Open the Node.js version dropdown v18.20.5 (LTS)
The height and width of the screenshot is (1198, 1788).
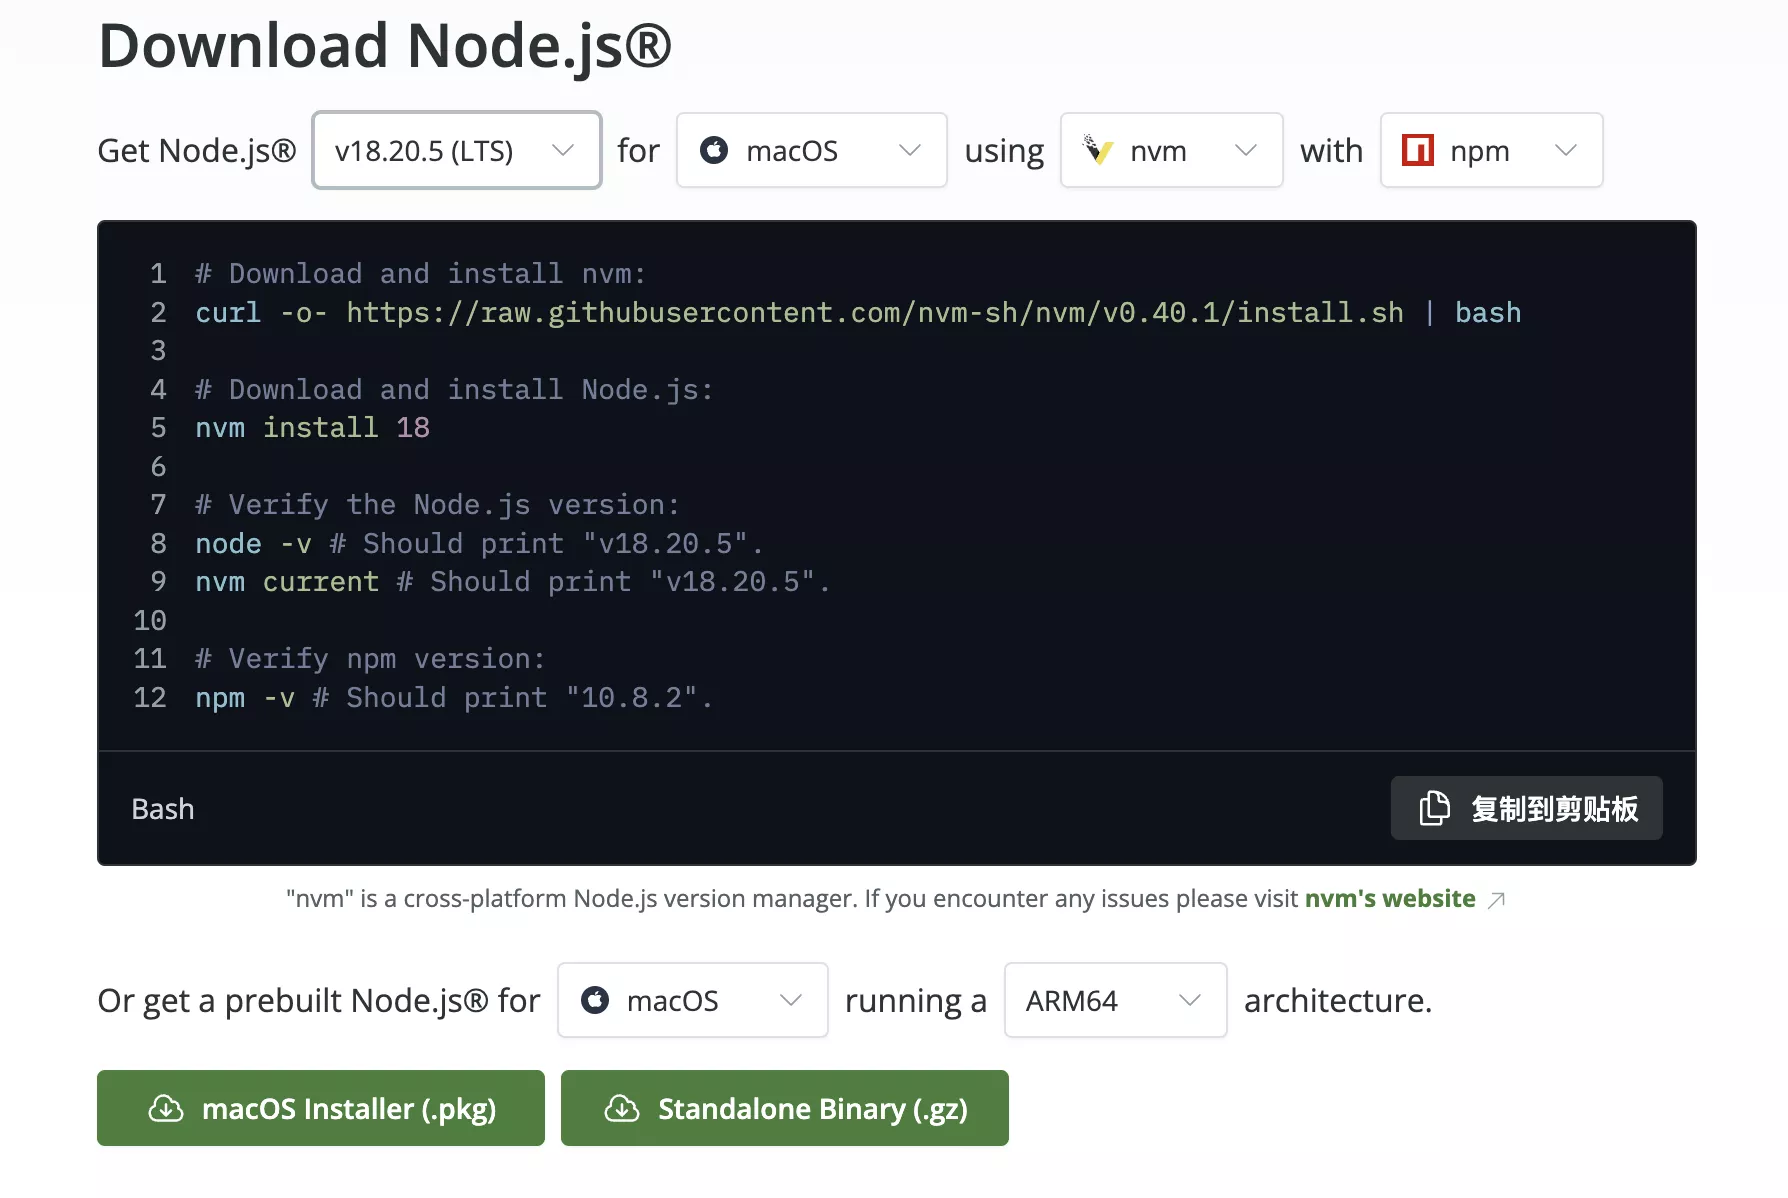457,150
